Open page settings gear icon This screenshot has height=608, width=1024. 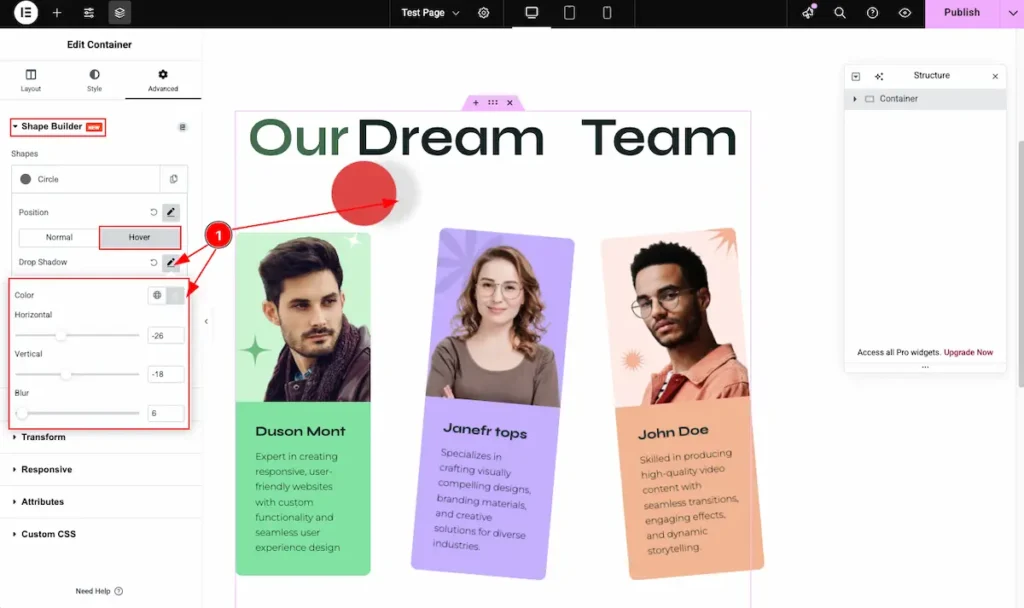tap(484, 13)
